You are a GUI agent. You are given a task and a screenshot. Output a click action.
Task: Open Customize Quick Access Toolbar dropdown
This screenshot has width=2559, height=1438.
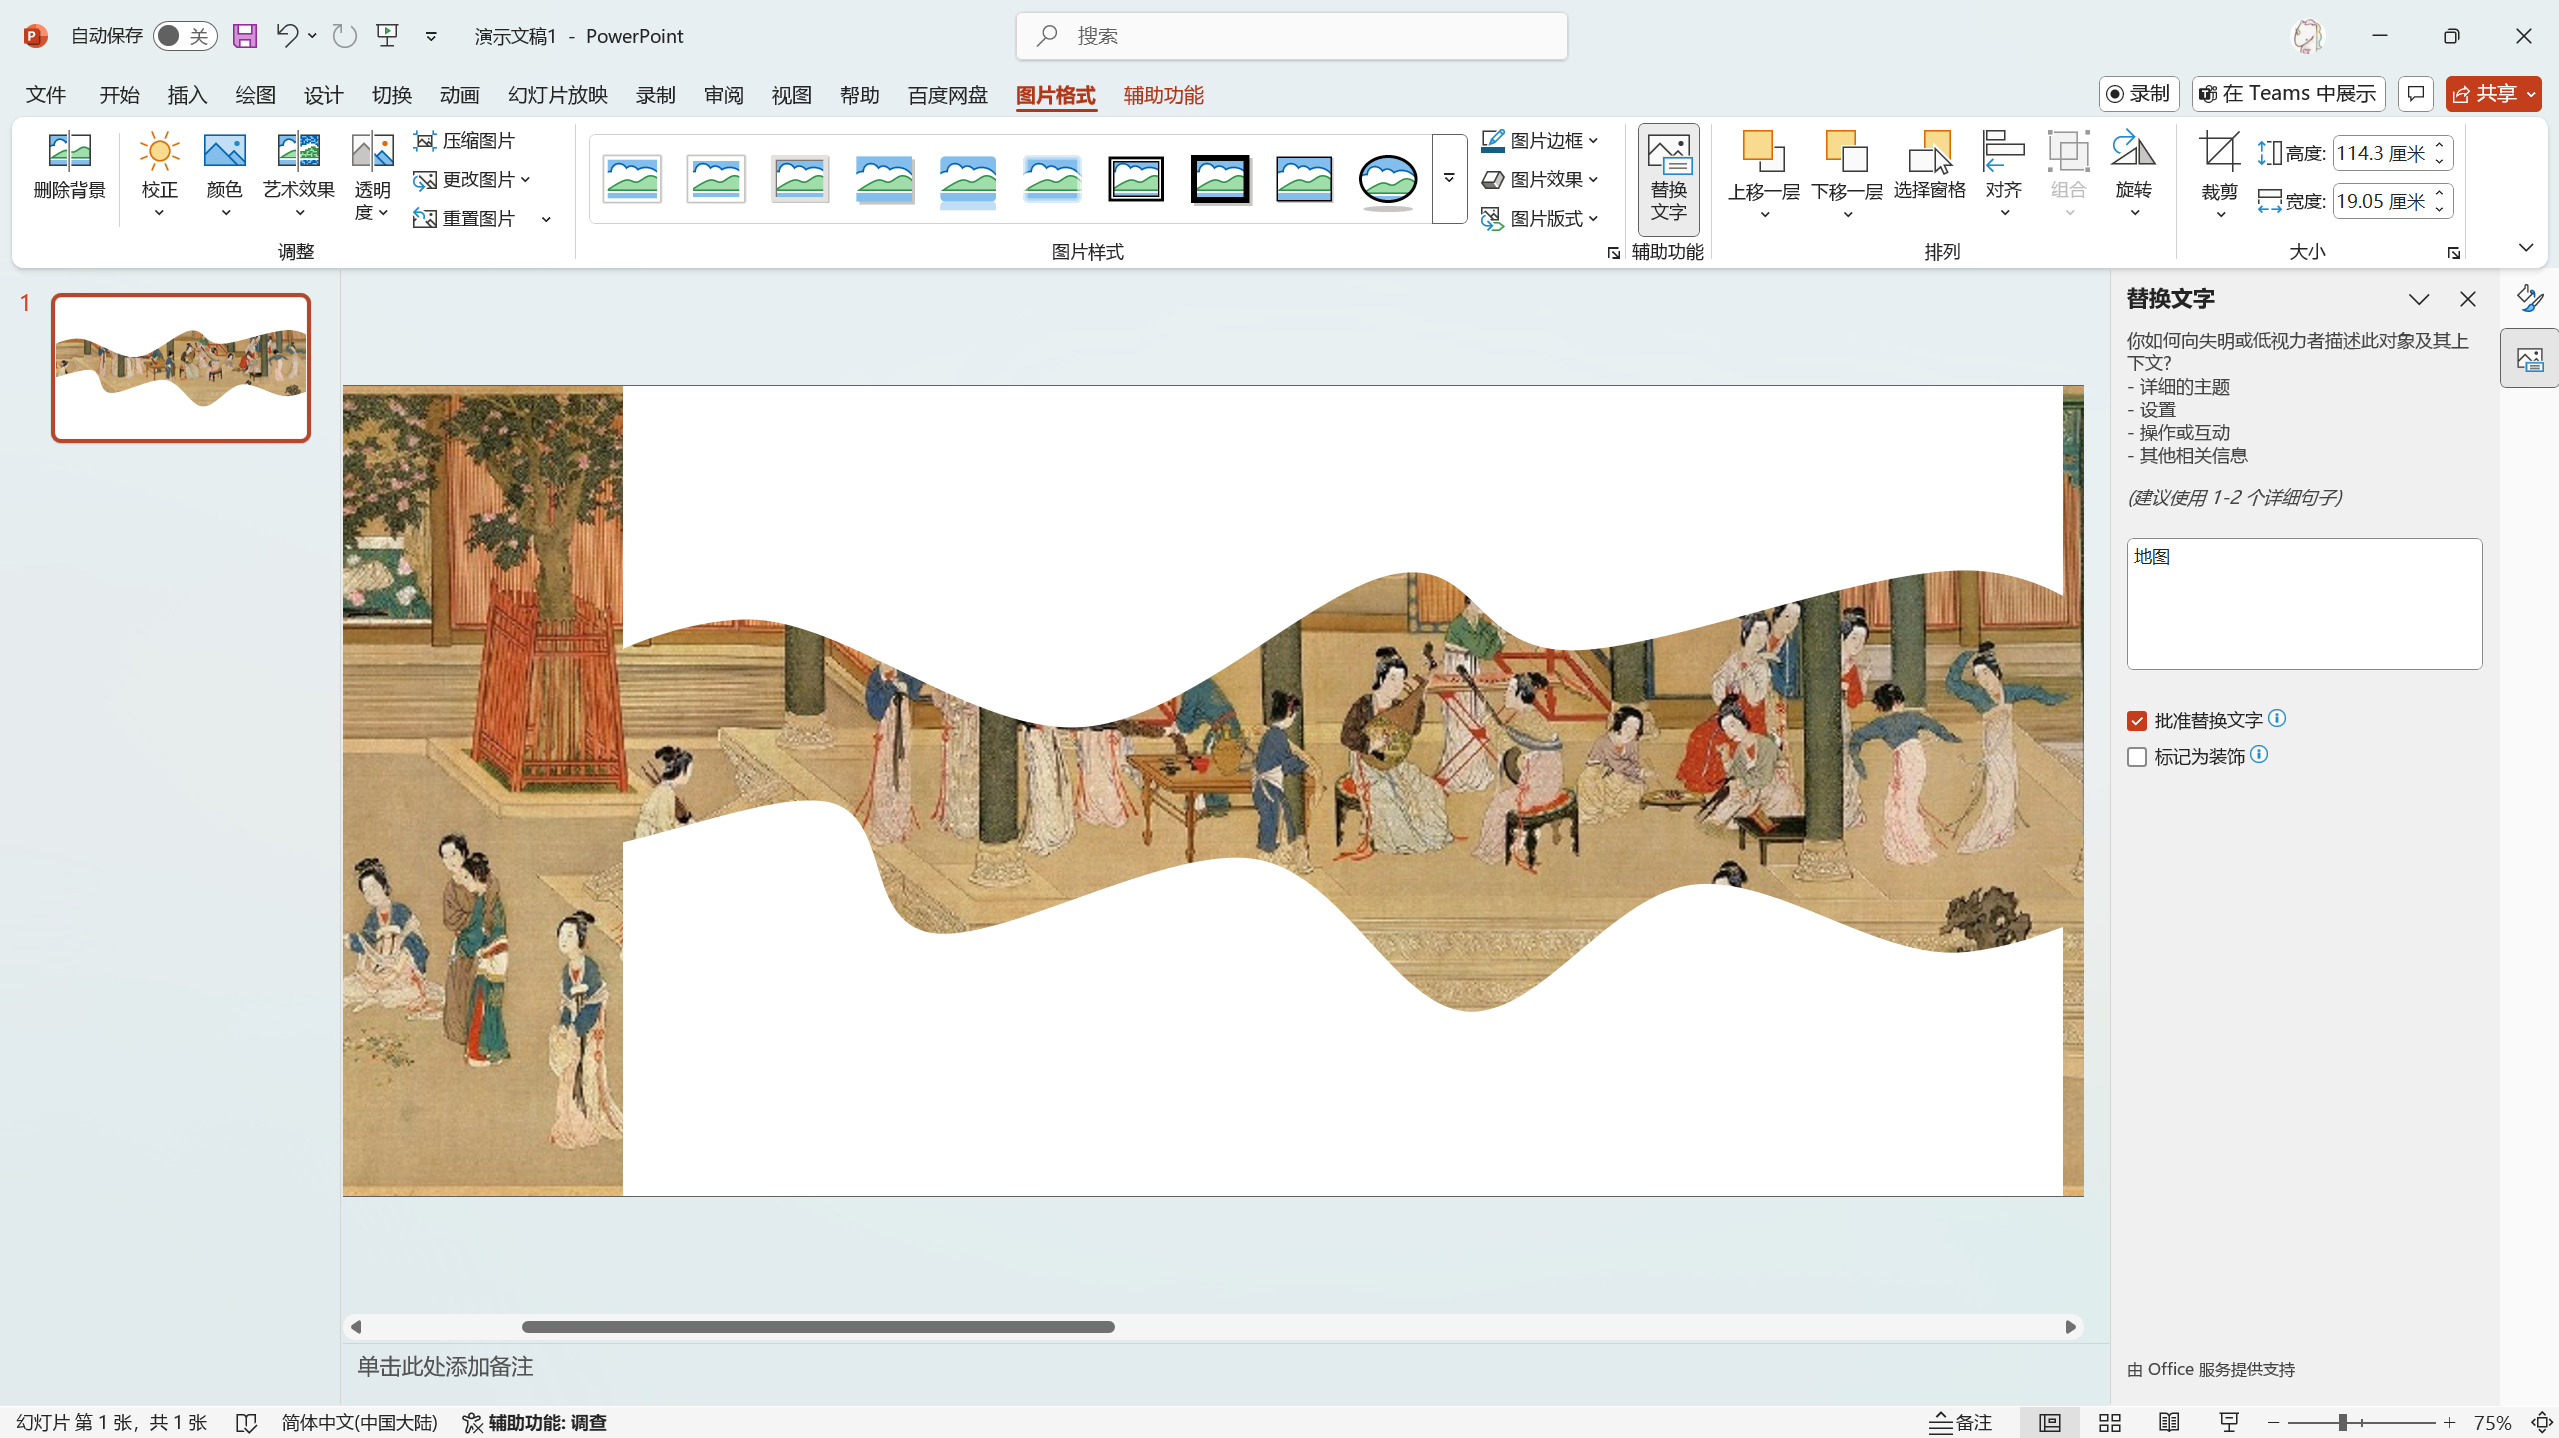(431, 36)
